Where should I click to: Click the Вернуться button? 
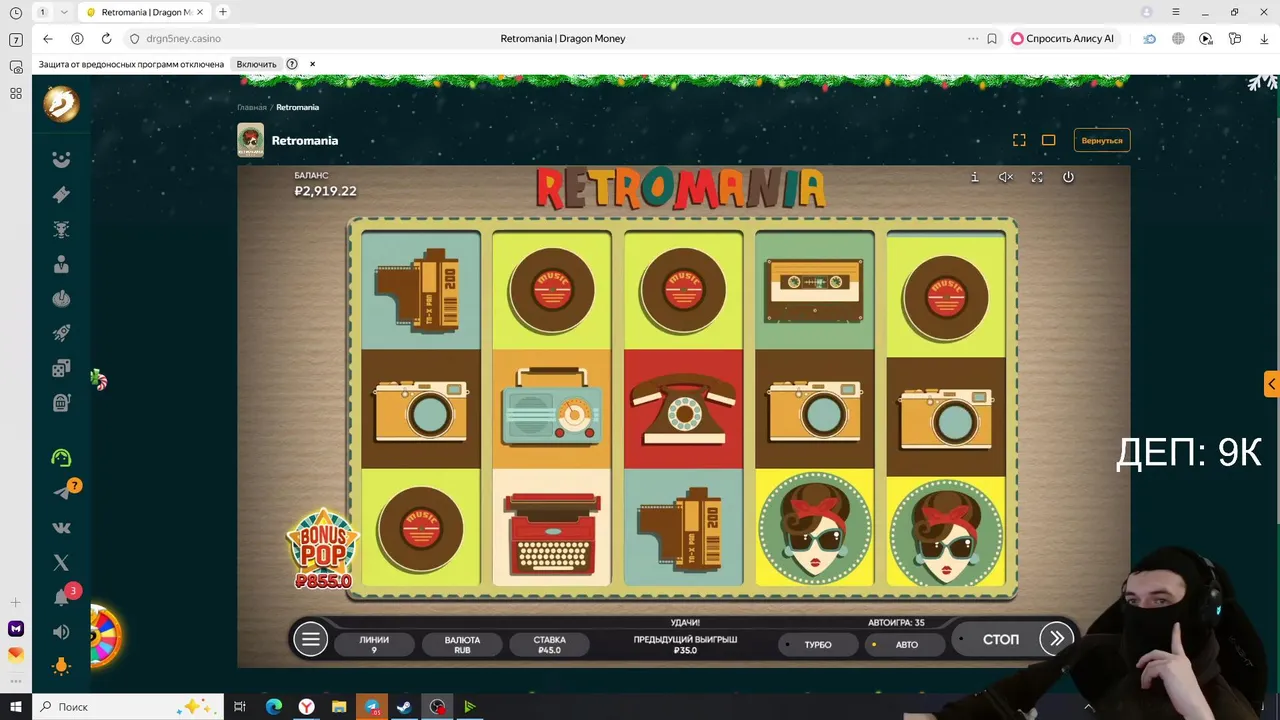[x=1102, y=140]
